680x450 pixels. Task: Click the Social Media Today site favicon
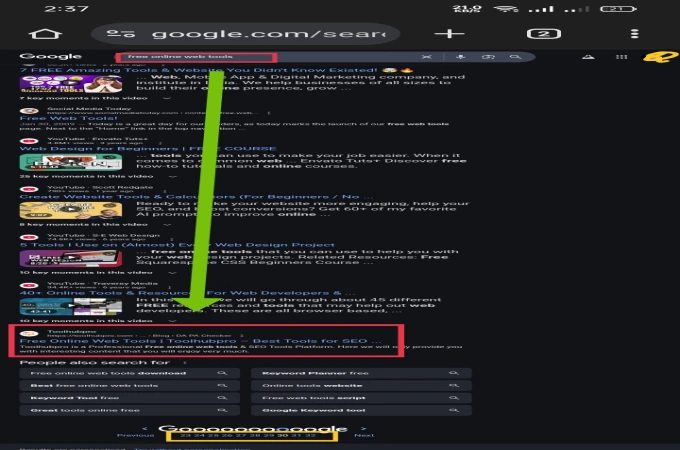coord(29,111)
